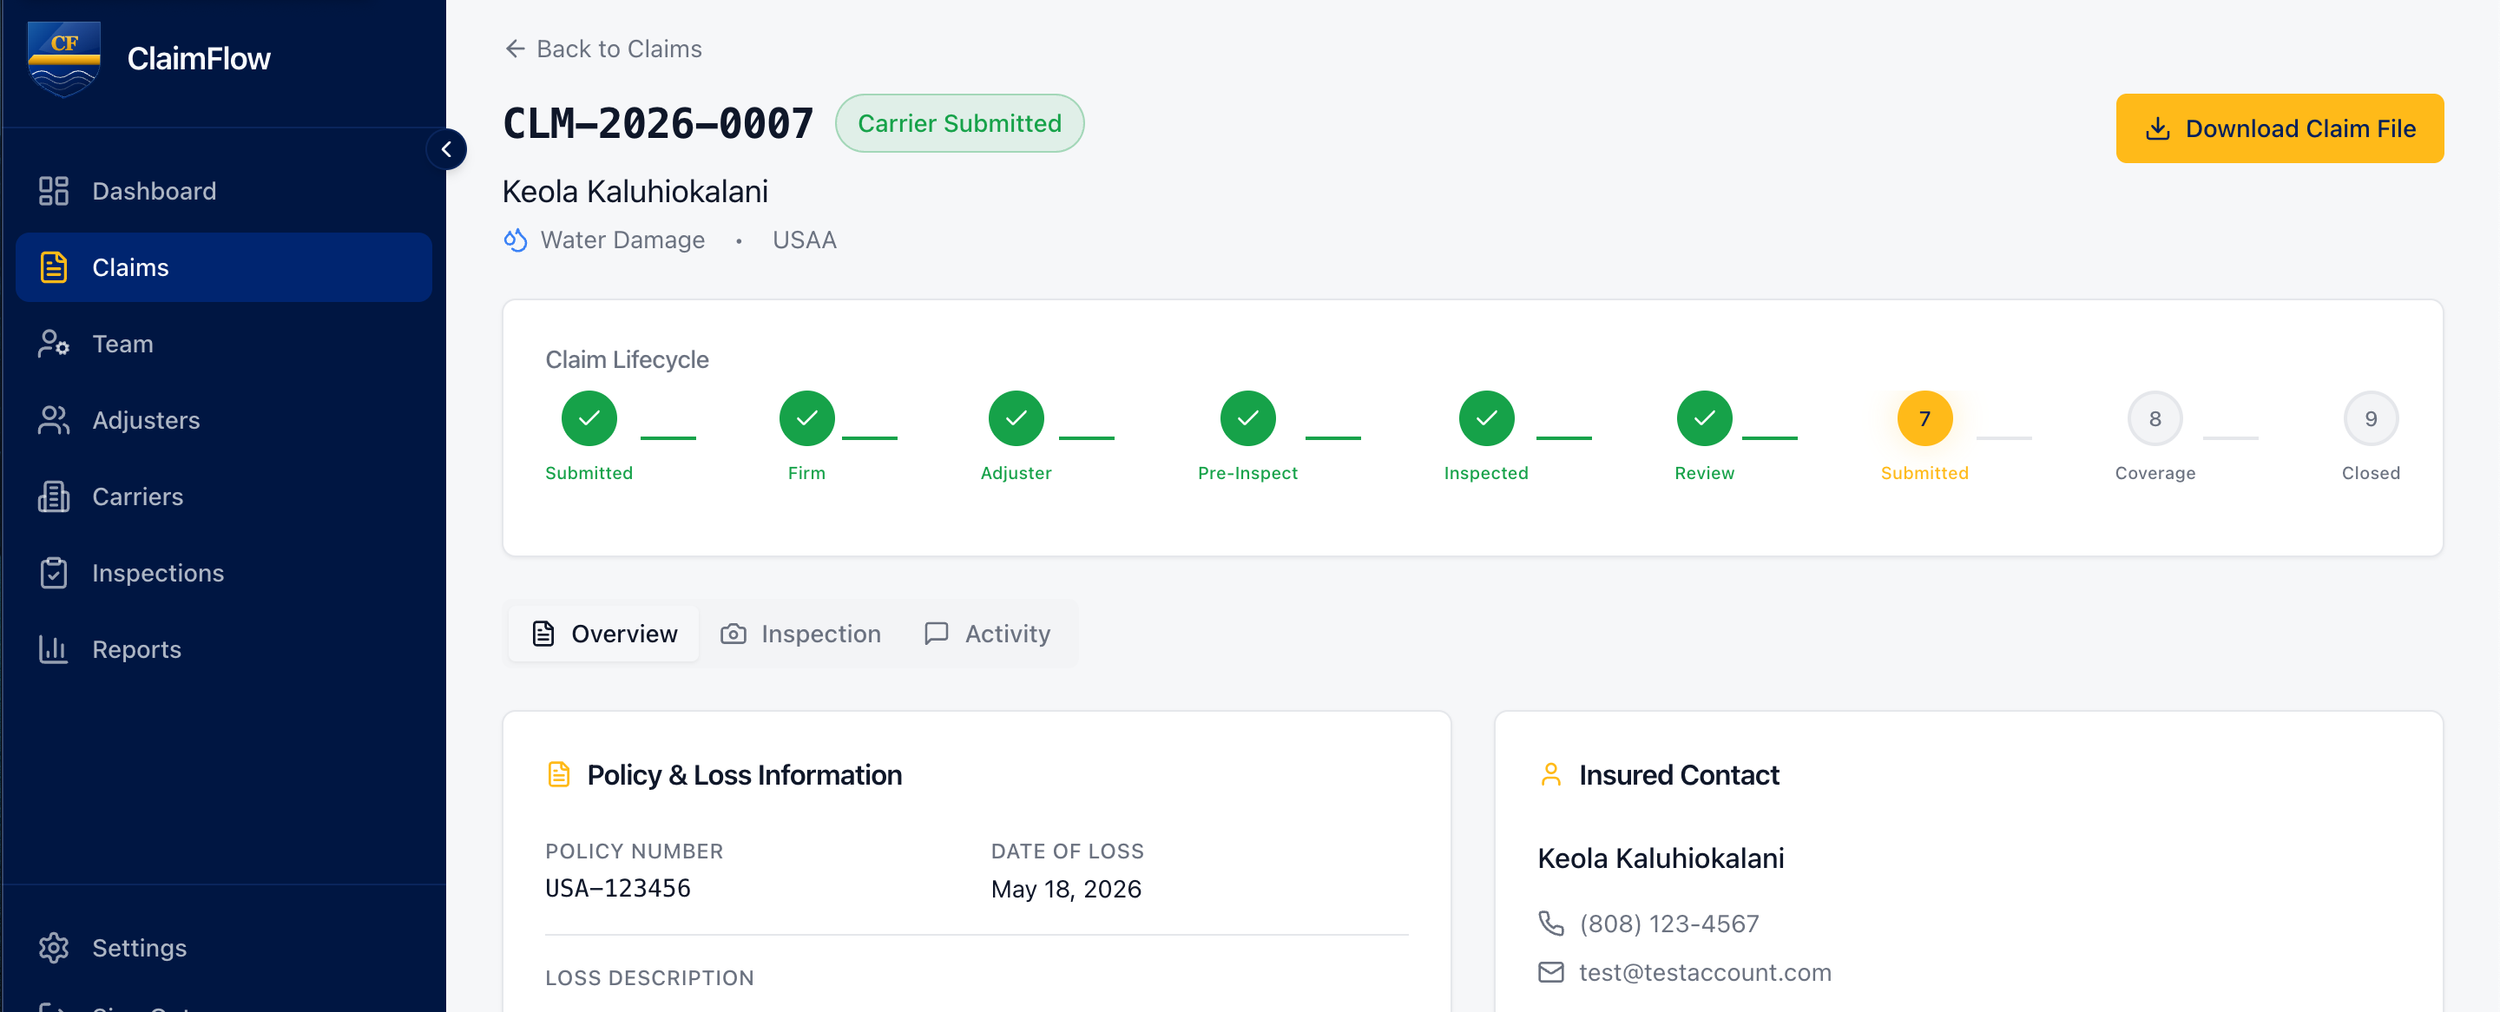The height and width of the screenshot is (1012, 2500).
Task: Click the Adjuster lifecycle step checkmark
Action: coord(1016,418)
